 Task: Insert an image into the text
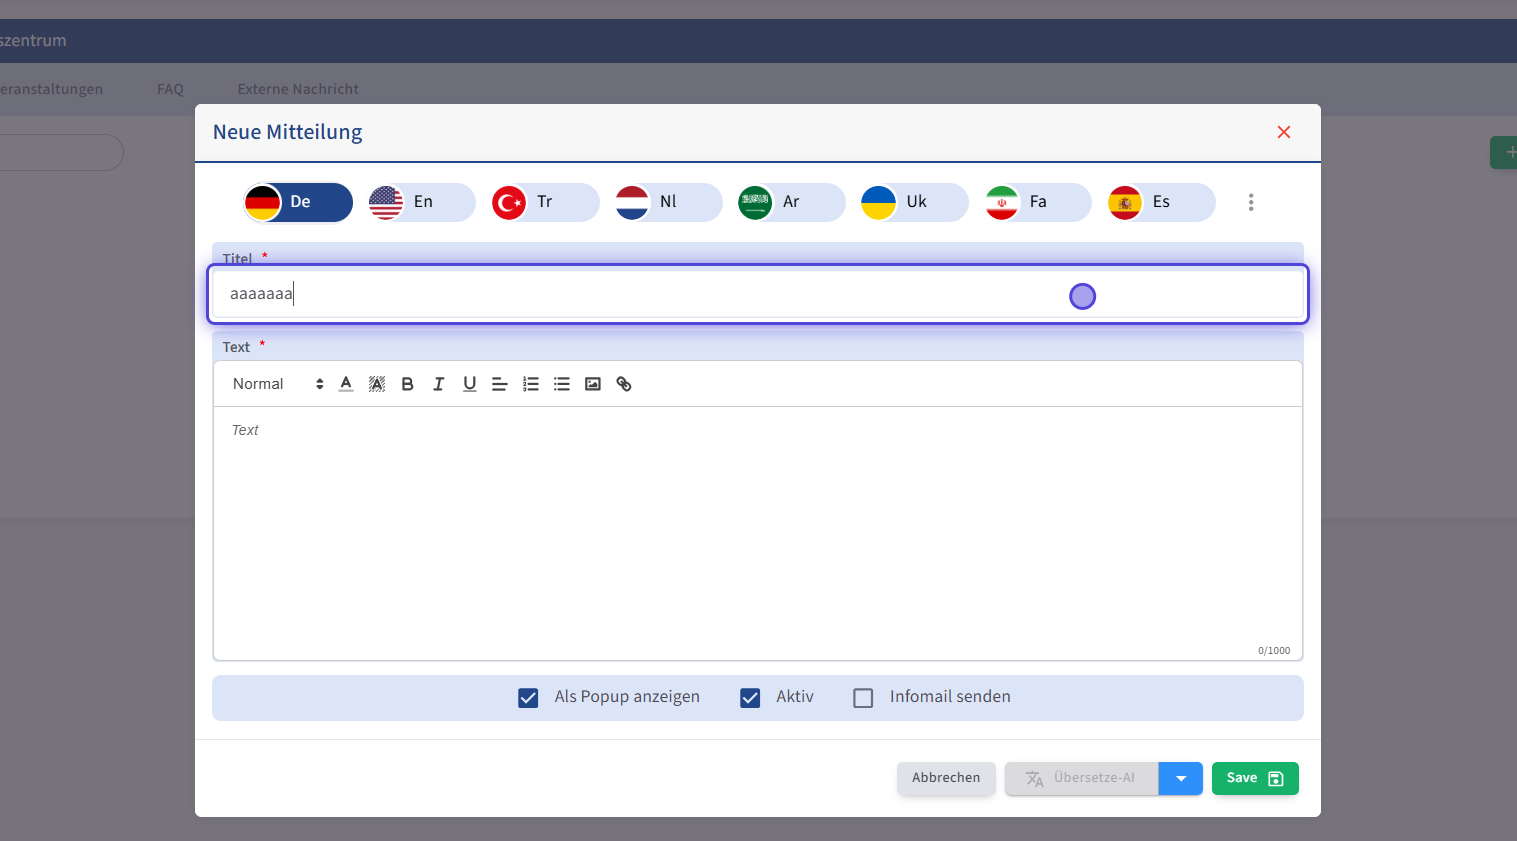coord(593,384)
